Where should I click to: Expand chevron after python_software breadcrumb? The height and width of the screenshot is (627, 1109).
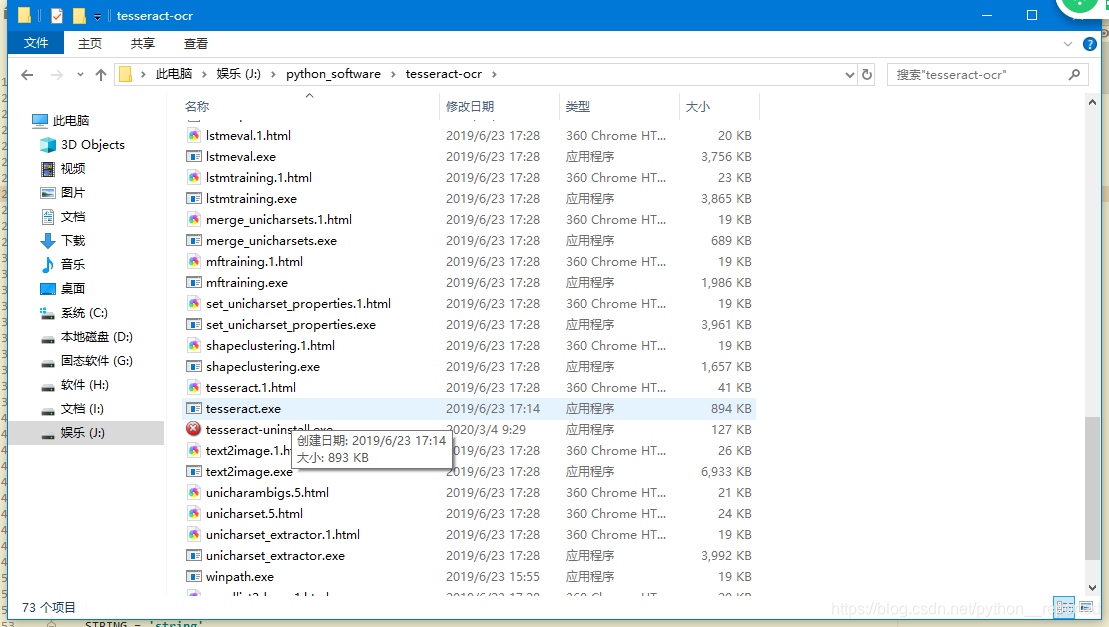[x=393, y=74]
